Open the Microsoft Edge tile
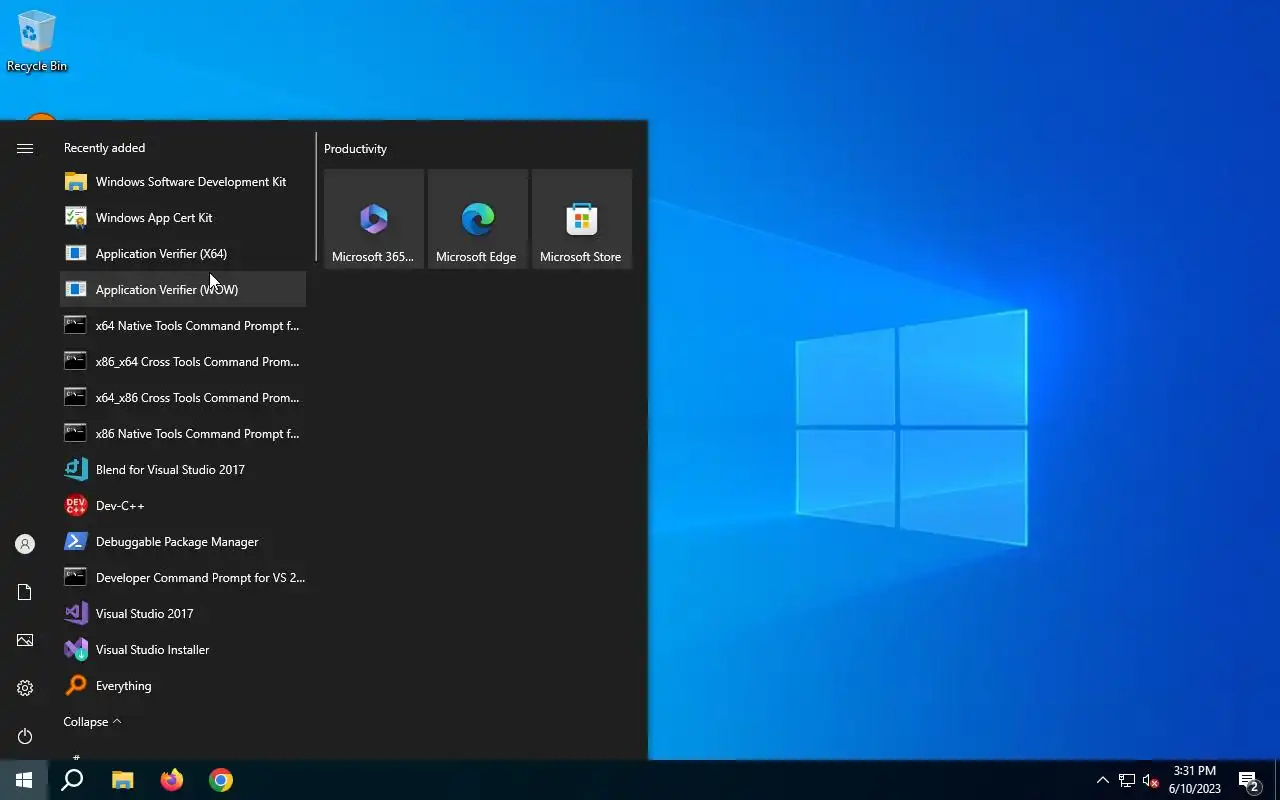This screenshot has width=1280, height=800. (x=478, y=219)
